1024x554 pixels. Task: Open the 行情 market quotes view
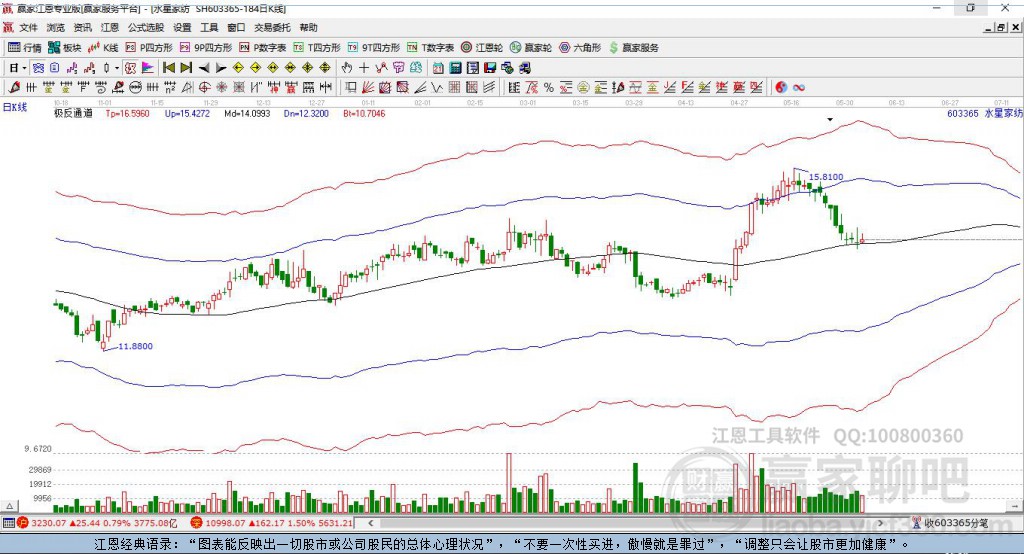coord(25,48)
